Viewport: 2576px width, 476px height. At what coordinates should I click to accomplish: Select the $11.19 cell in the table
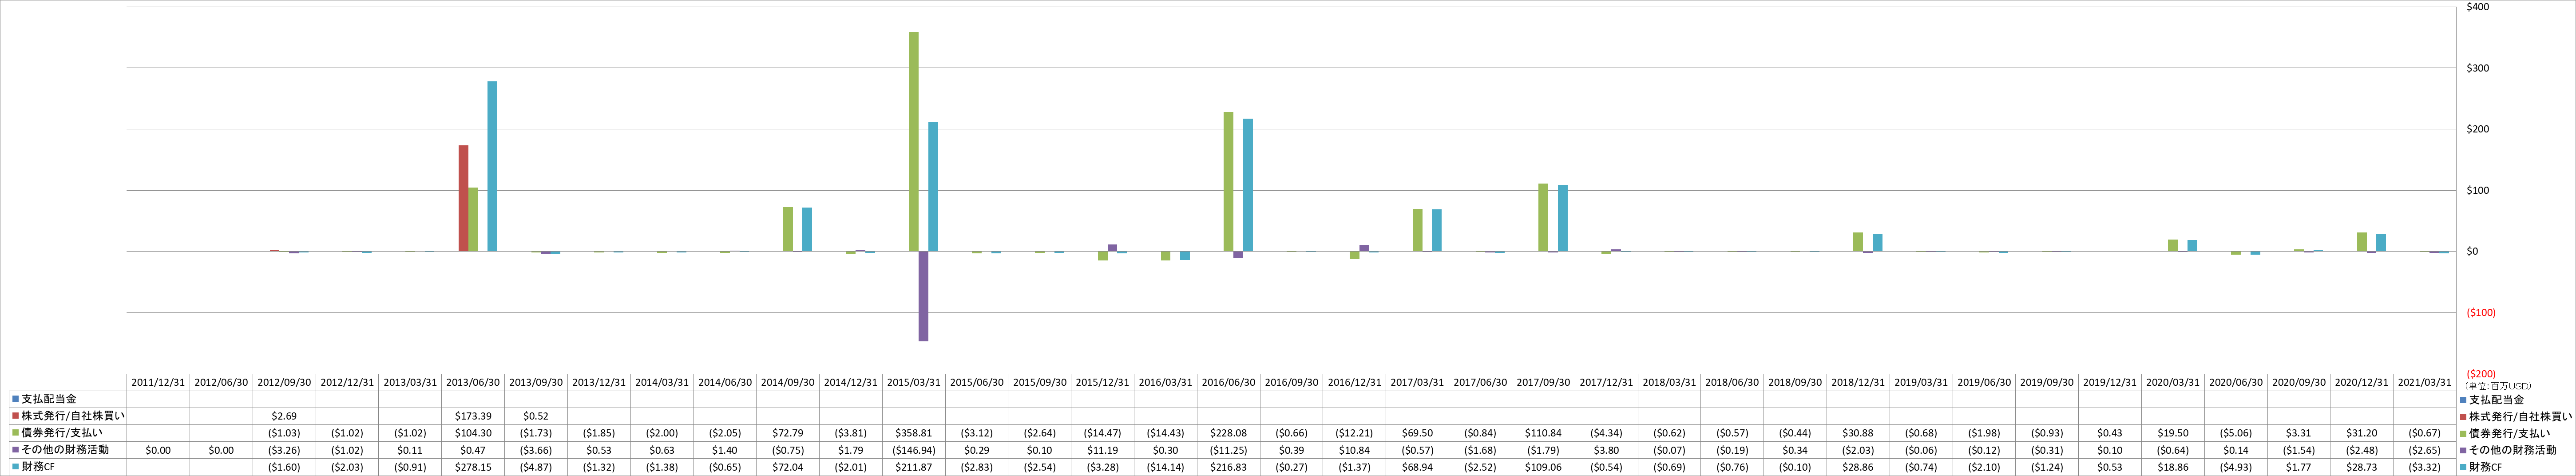coord(1103,450)
